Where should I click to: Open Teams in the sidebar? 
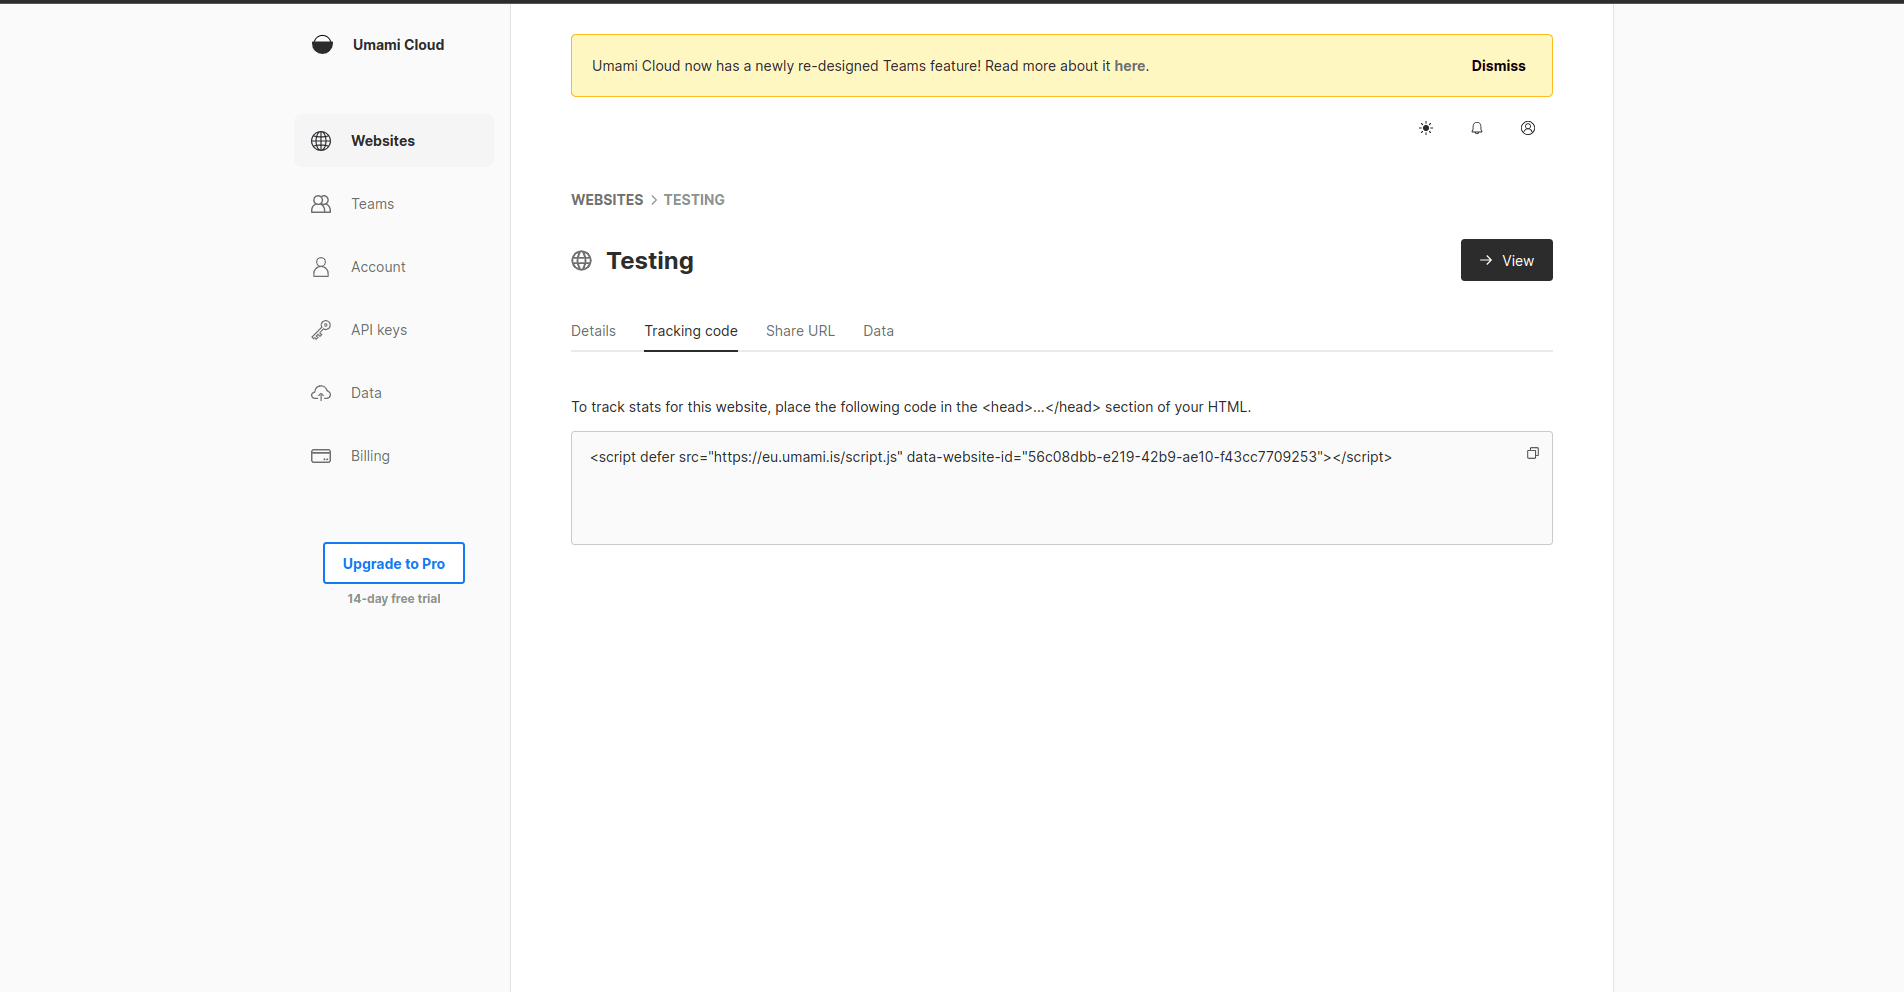394,204
